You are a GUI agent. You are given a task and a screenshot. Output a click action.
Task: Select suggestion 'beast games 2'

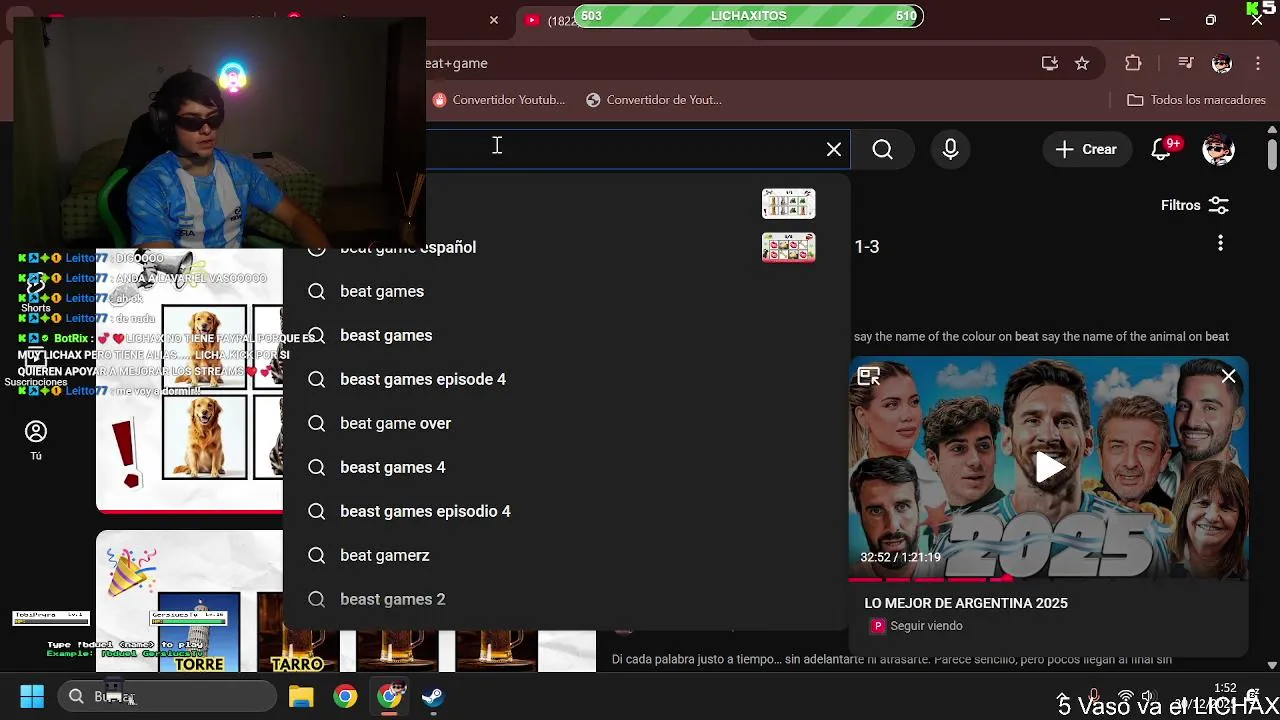pos(566,599)
